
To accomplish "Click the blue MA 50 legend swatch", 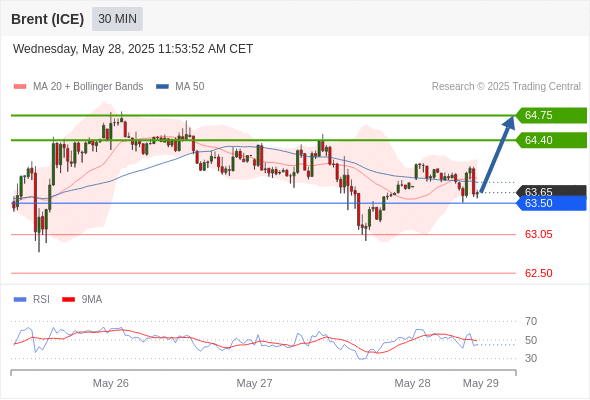I will tap(162, 87).
